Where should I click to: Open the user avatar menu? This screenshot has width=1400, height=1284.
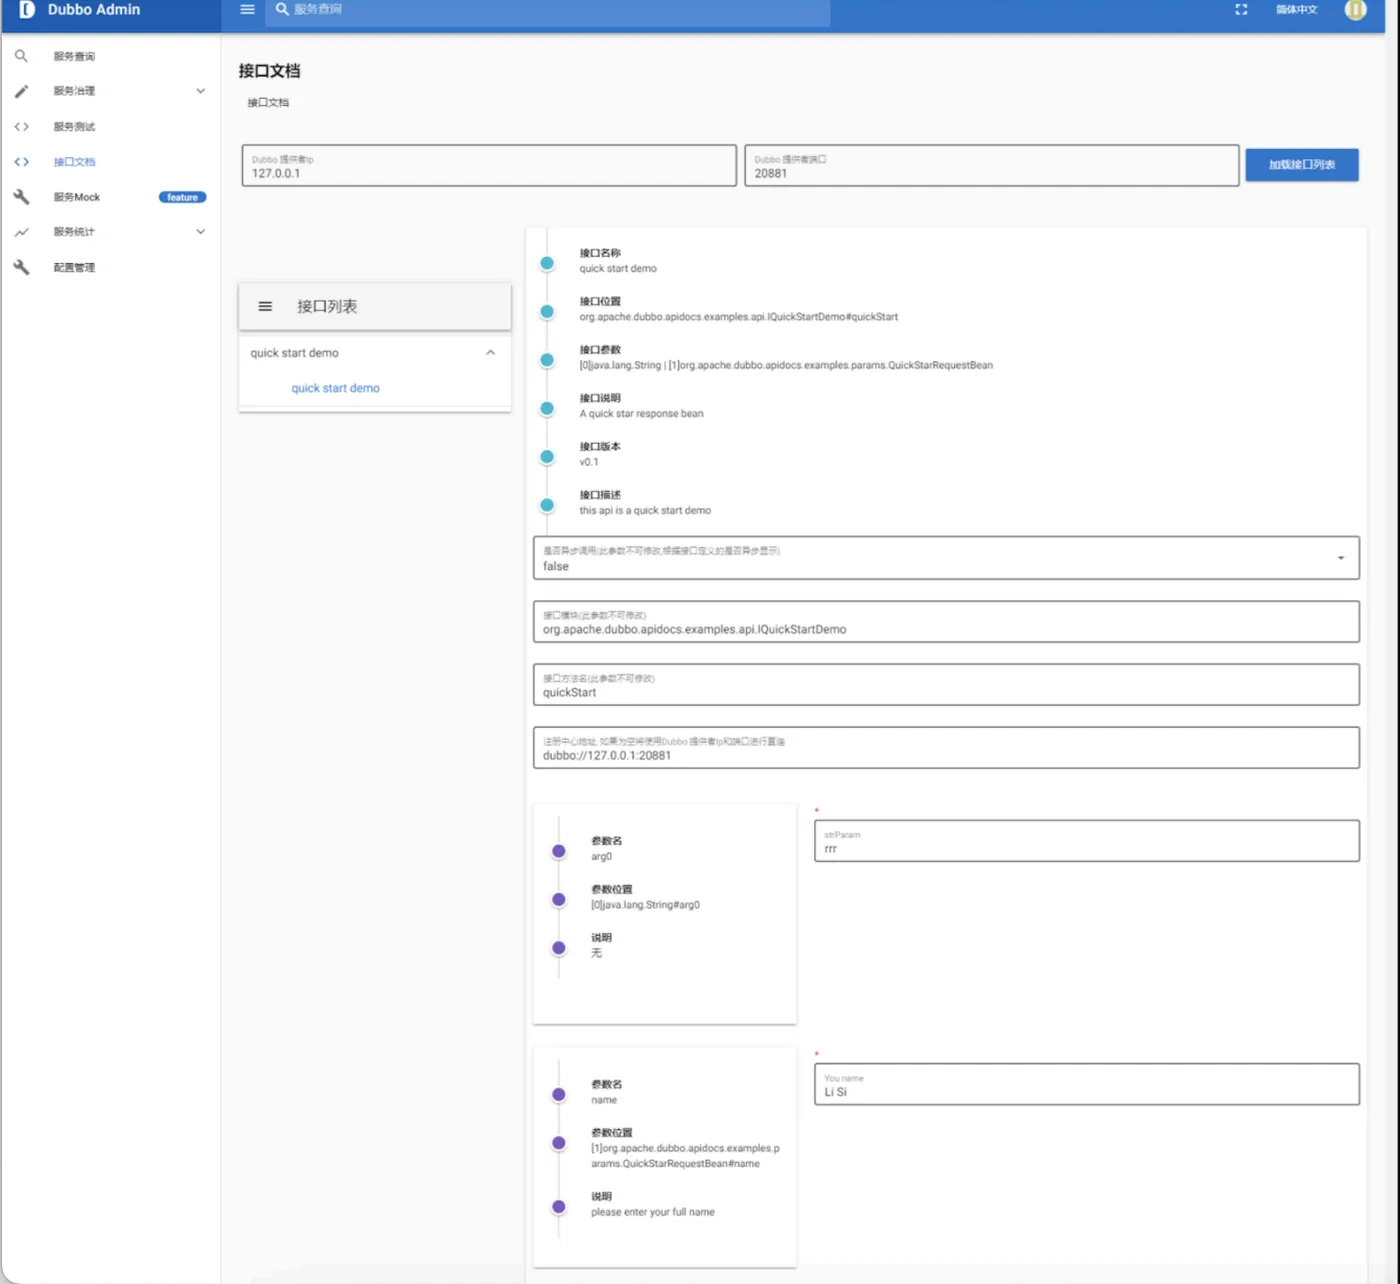click(x=1355, y=9)
